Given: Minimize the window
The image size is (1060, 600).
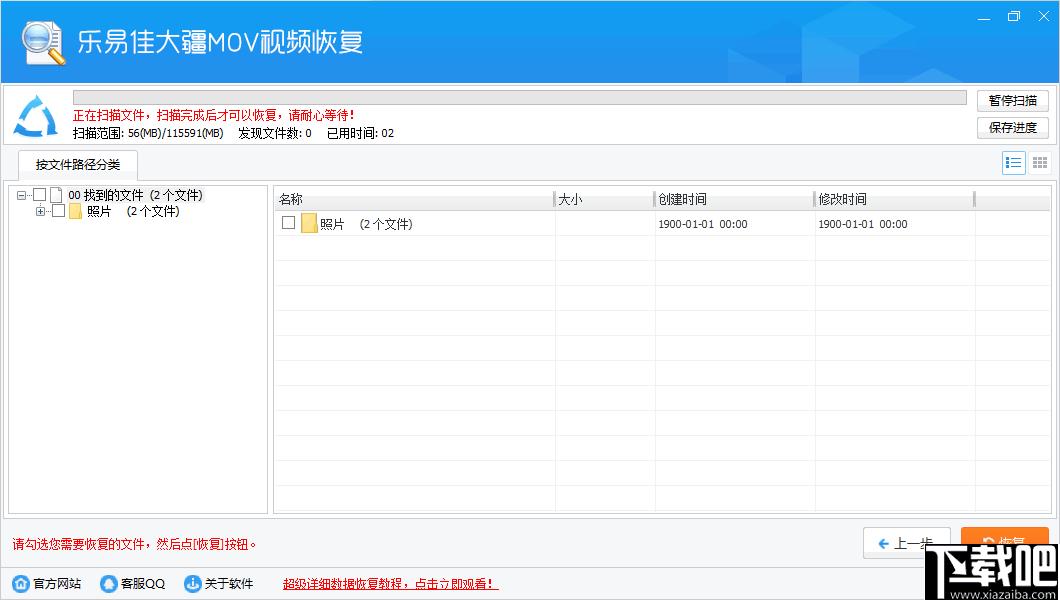Looking at the screenshot, I should click(x=984, y=17).
